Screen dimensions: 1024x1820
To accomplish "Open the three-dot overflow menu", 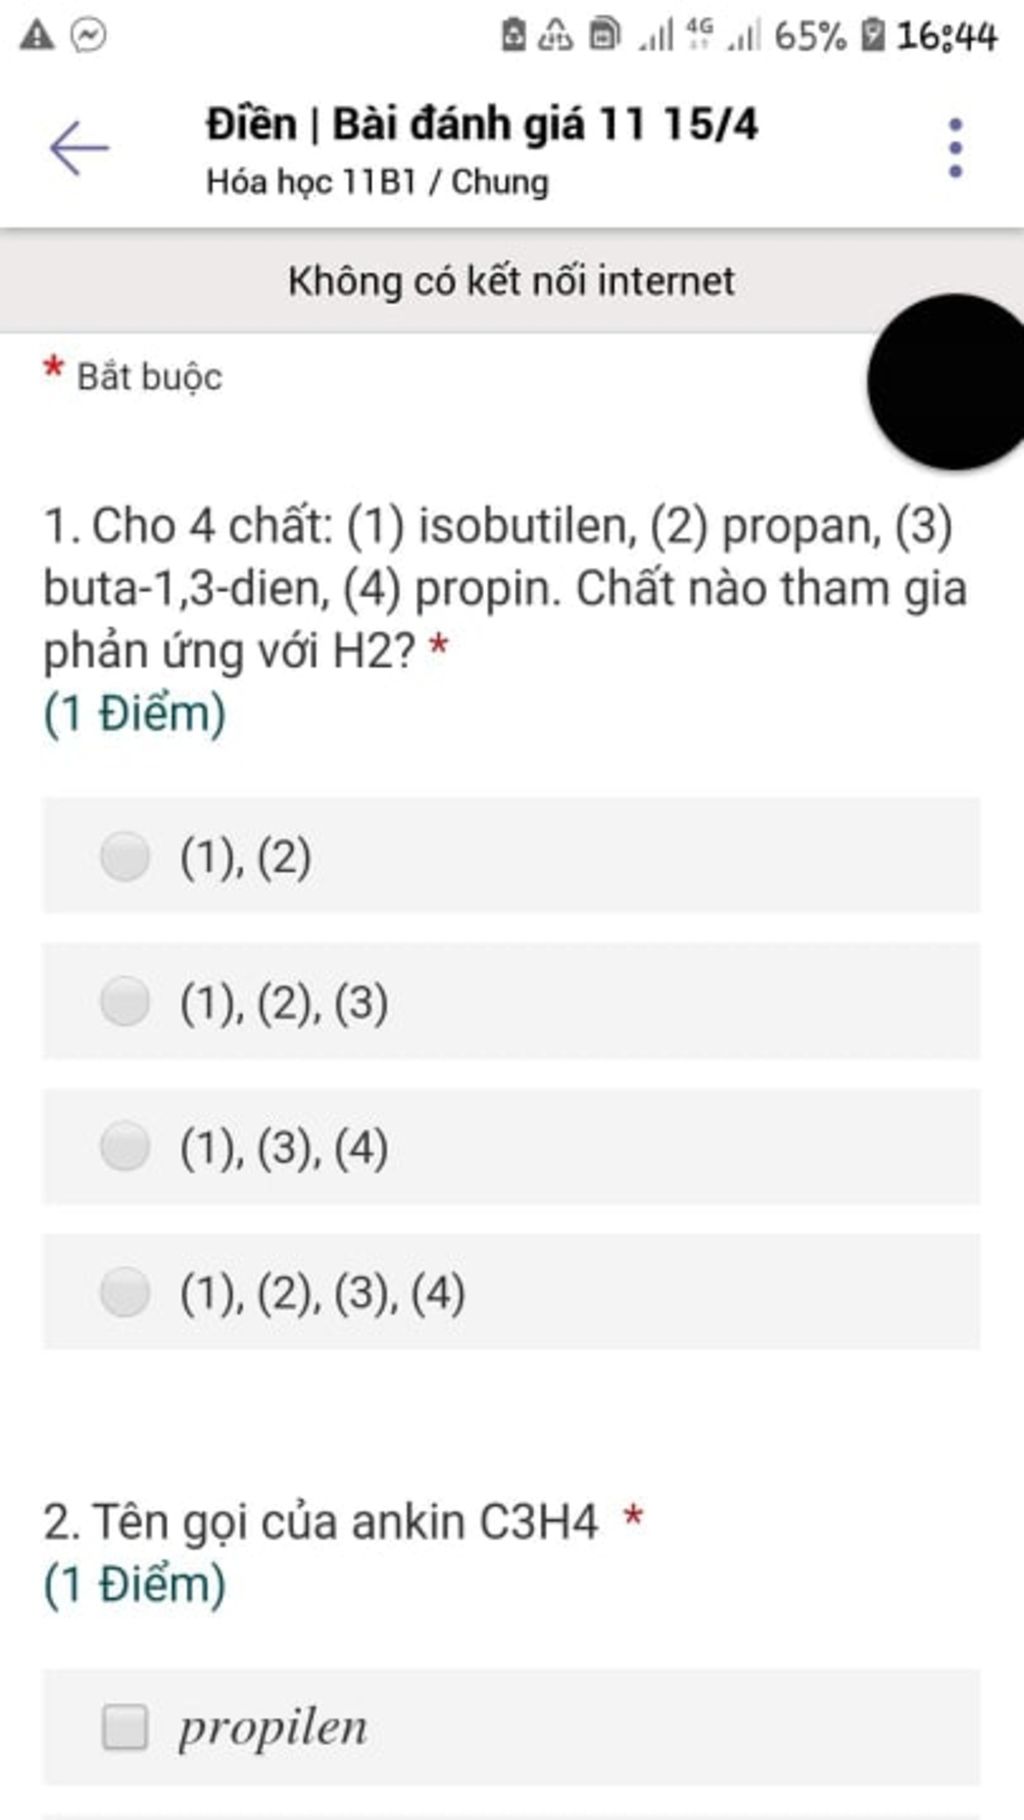I will click(955, 148).
